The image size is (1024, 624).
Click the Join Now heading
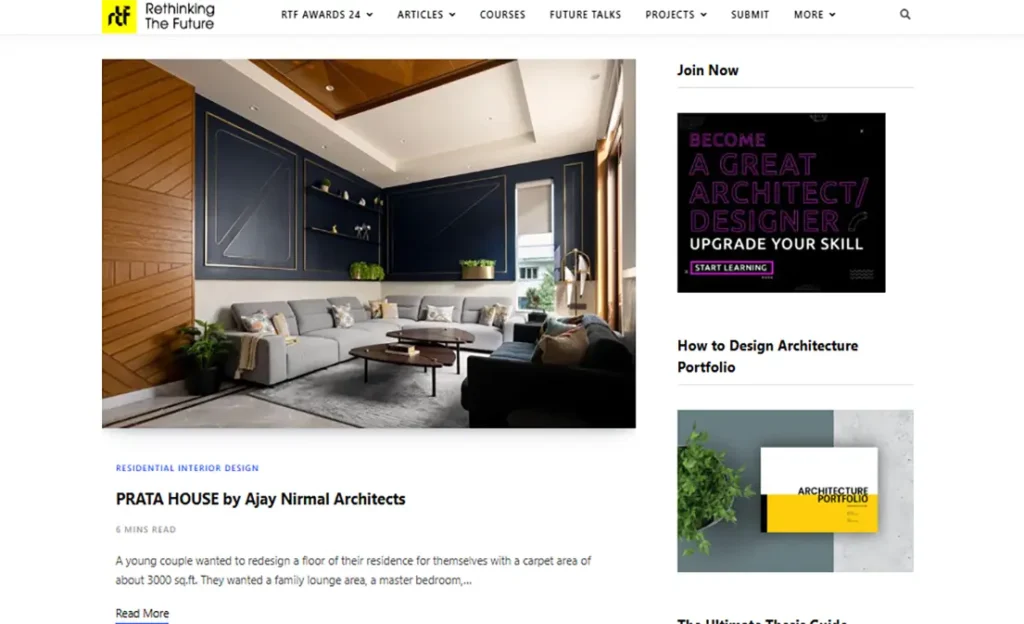708,70
